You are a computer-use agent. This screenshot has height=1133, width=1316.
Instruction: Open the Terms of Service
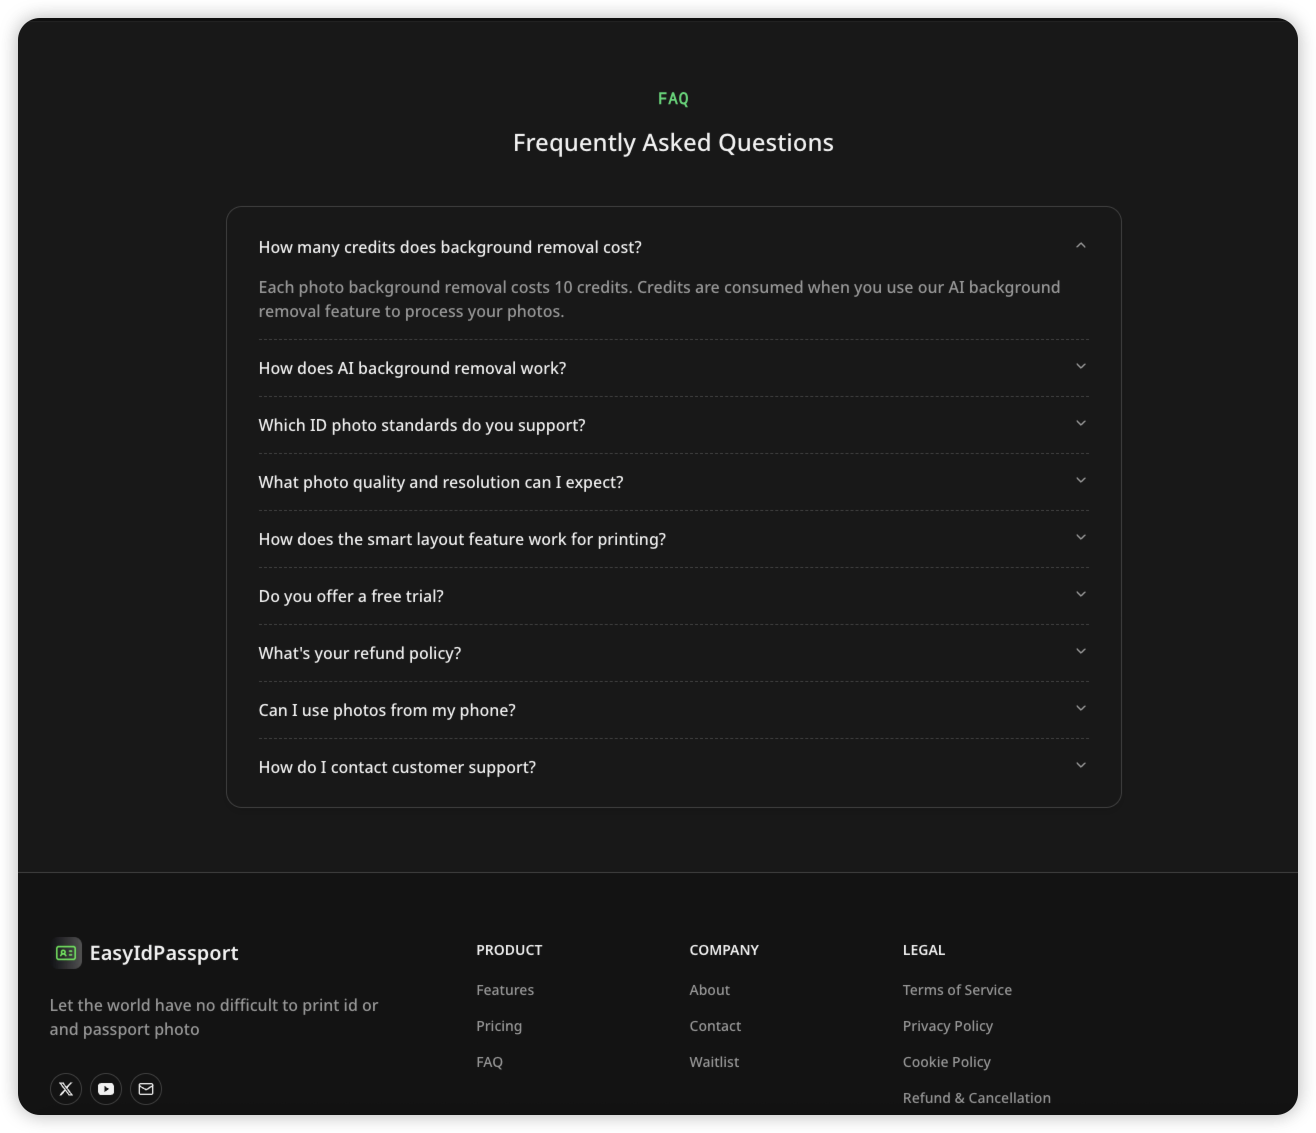pos(957,989)
